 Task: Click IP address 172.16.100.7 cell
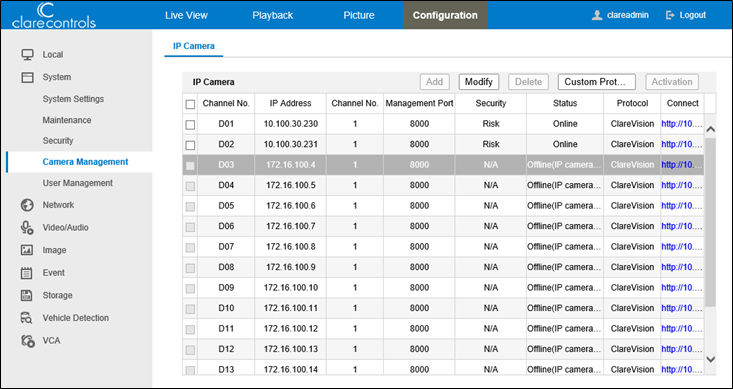tap(291, 226)
